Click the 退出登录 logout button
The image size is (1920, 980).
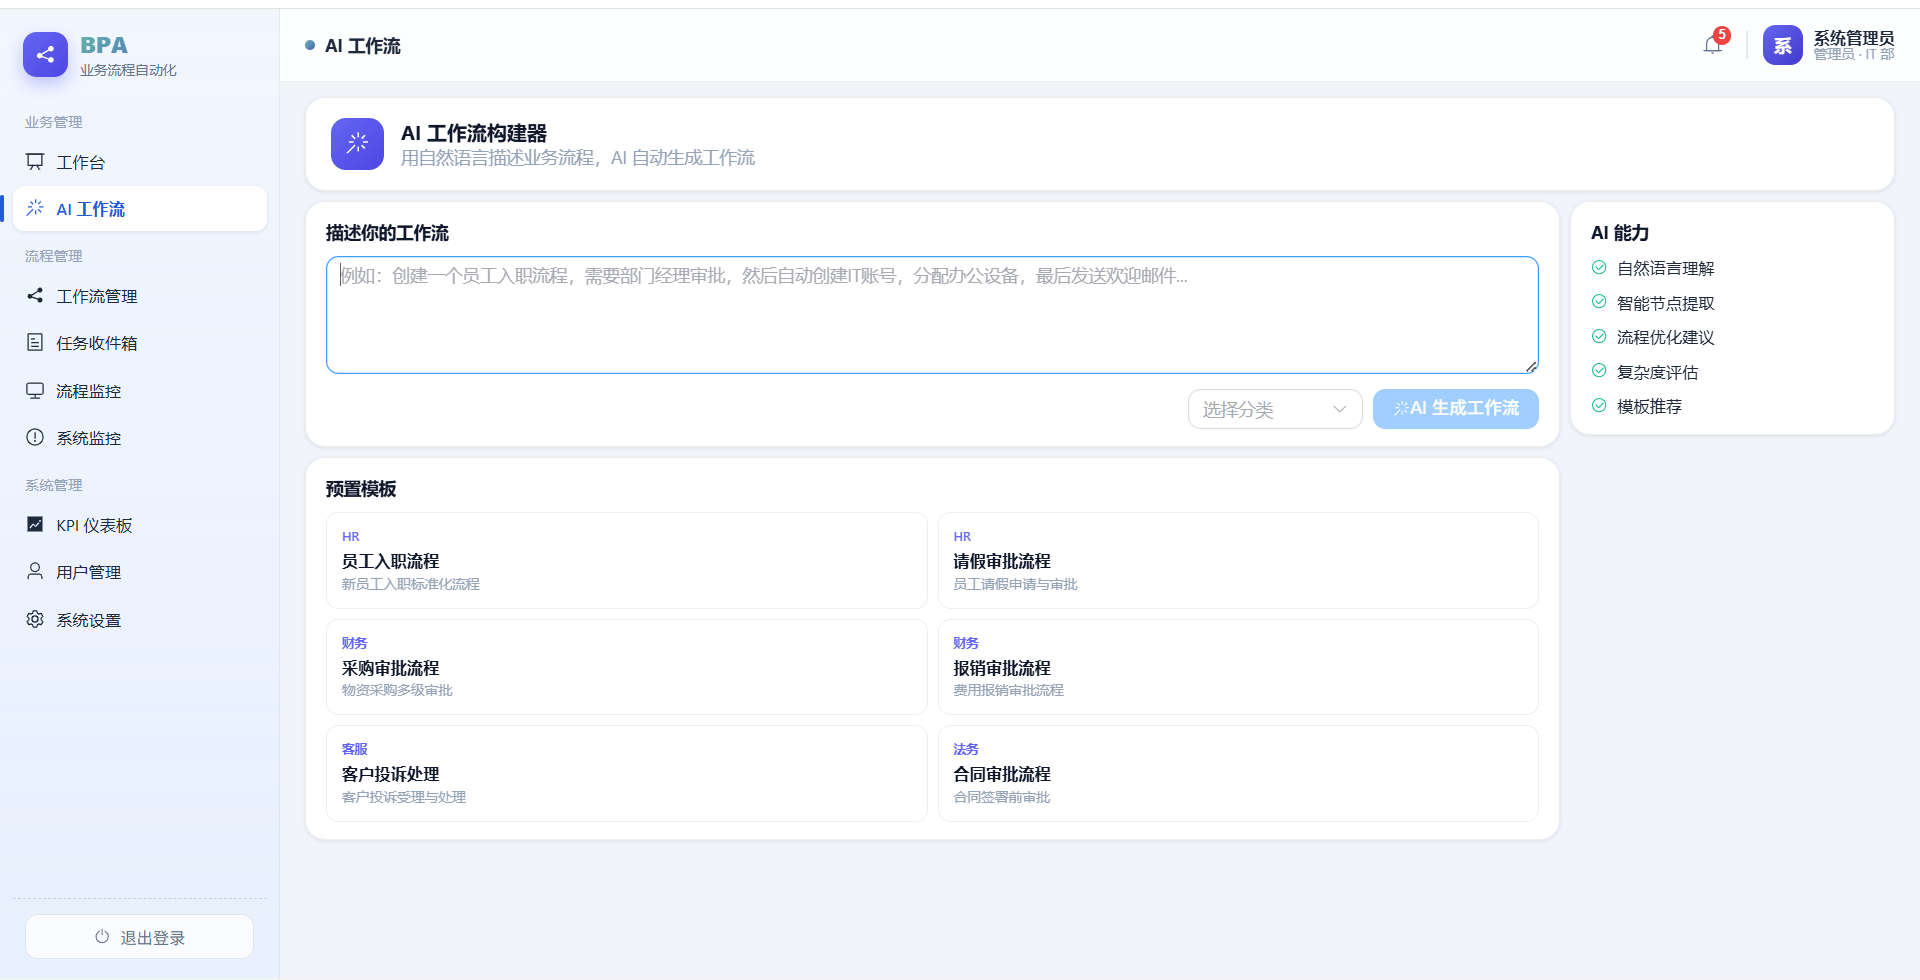pyautogui.click(x=139, y=937)
